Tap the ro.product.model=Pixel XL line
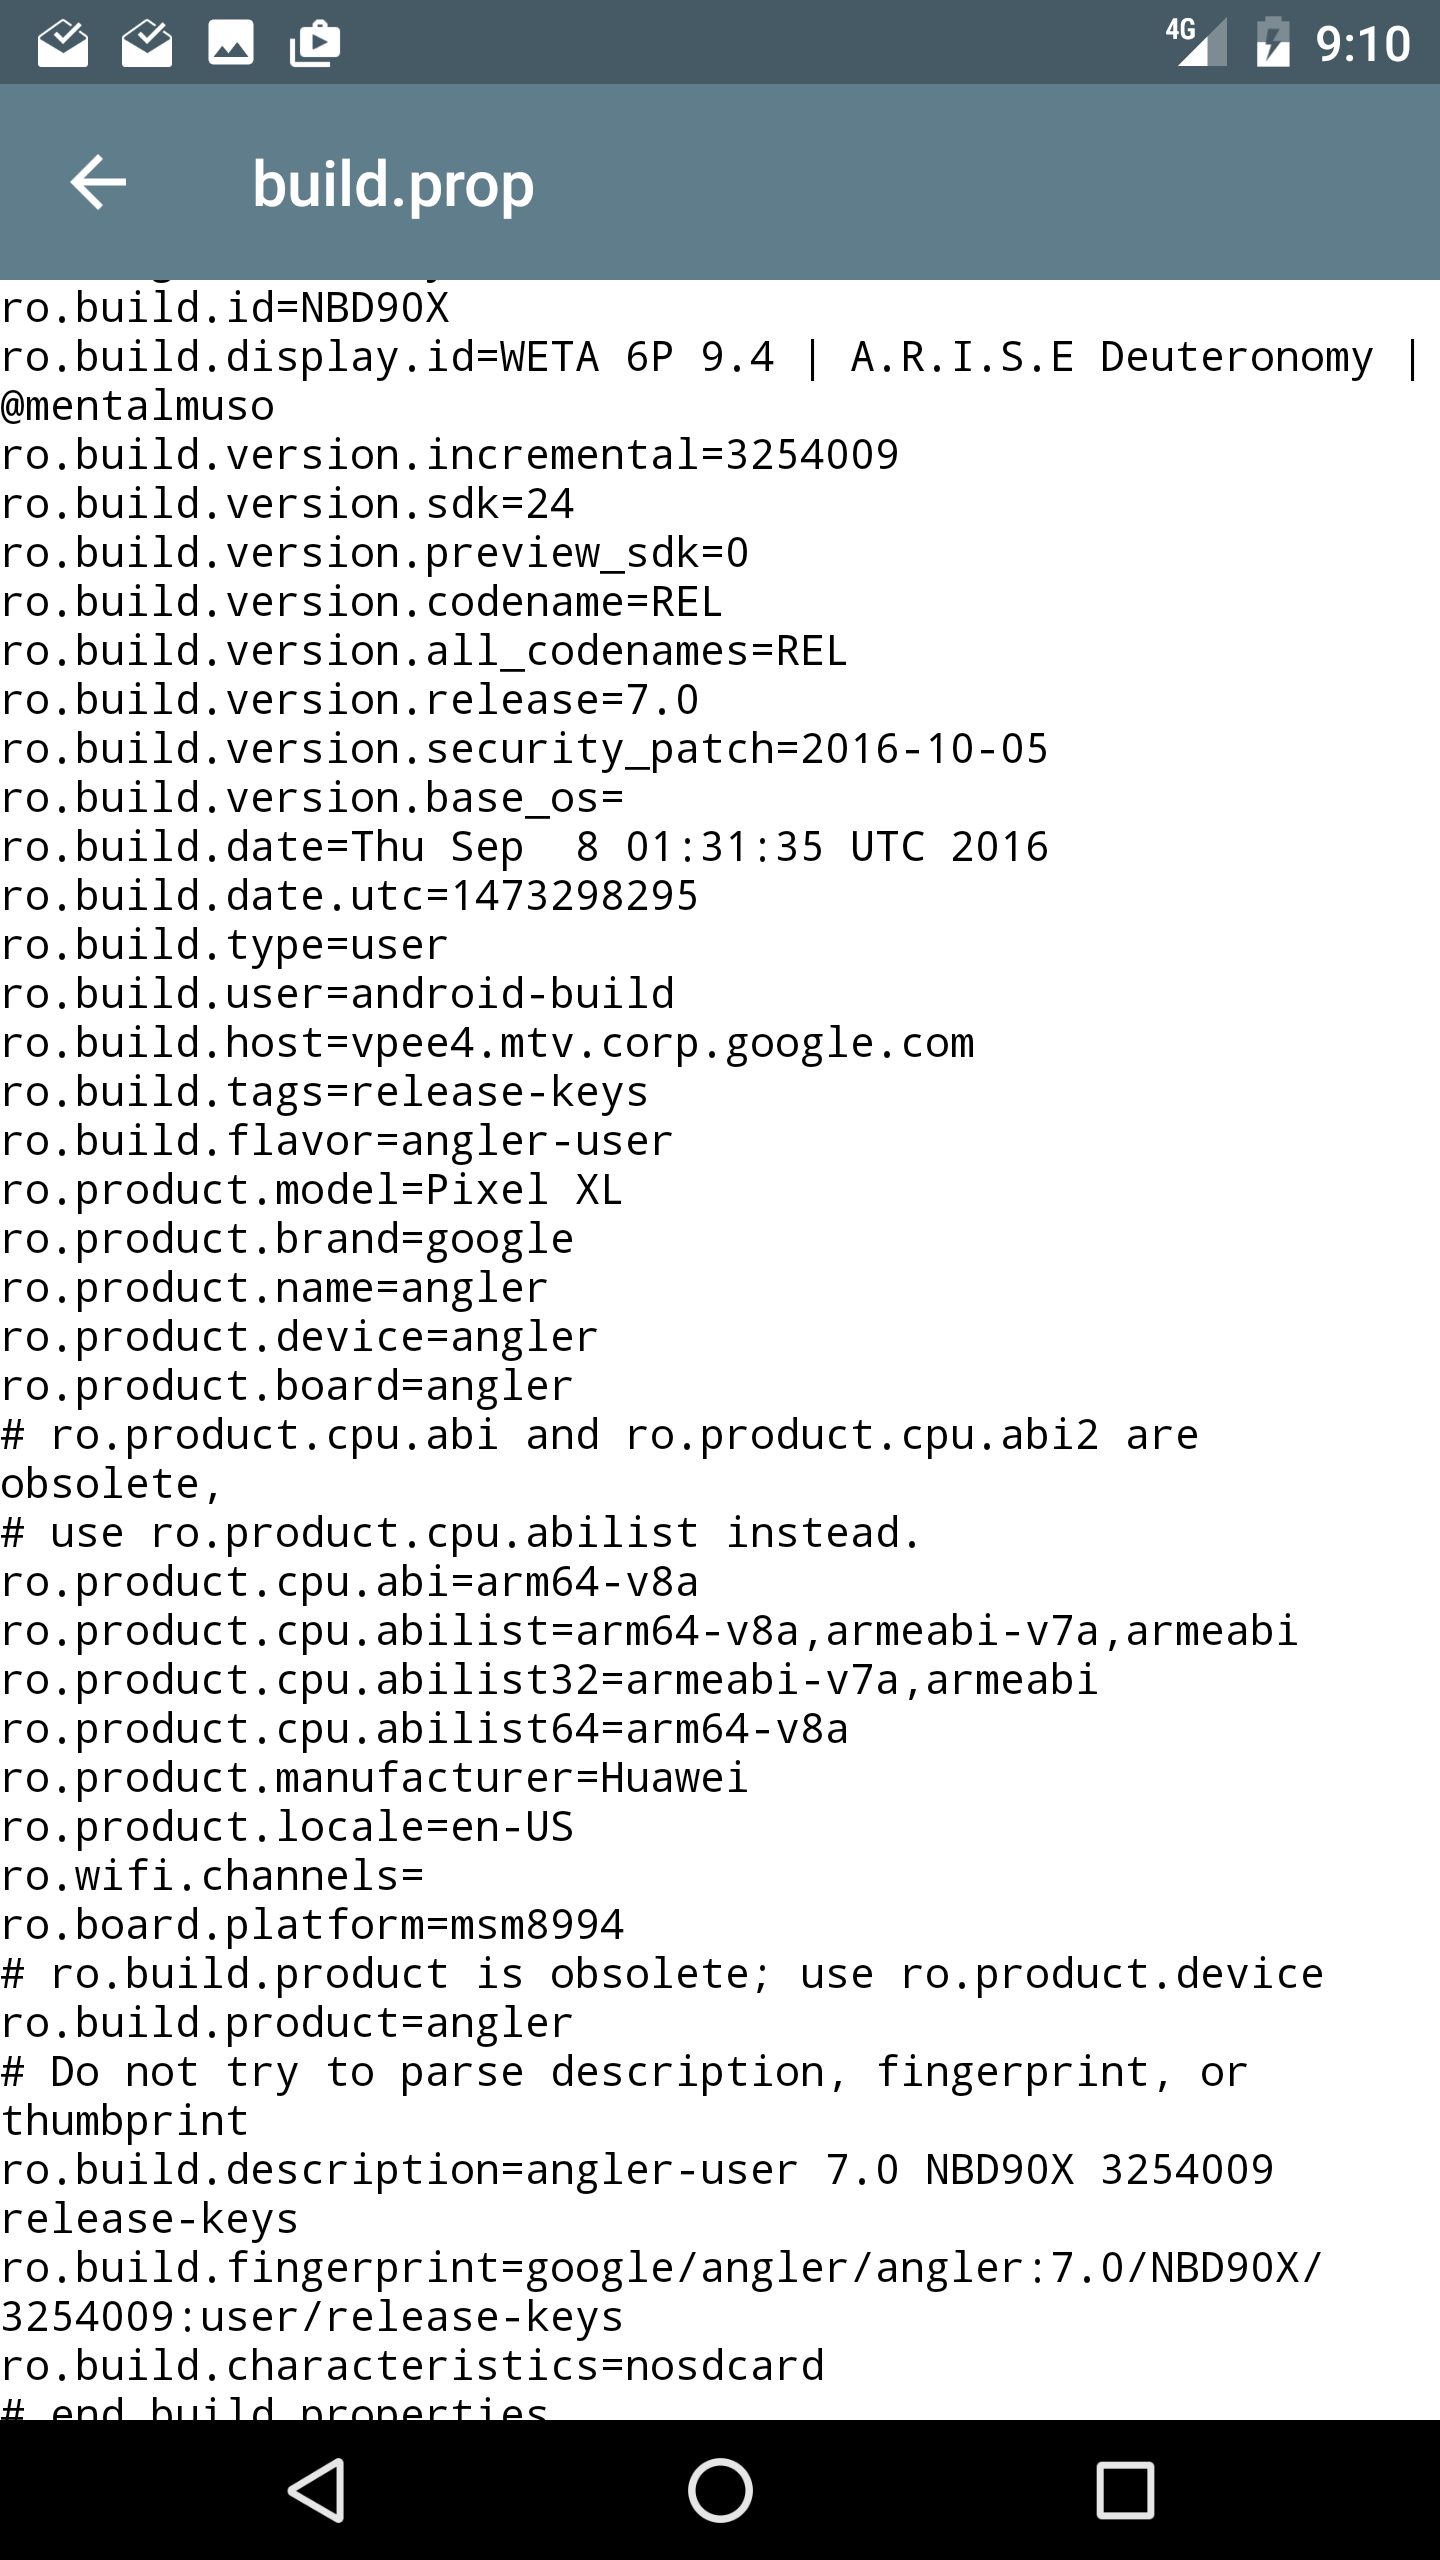Viewport: 1440px width, 2560px height. 312,1190
